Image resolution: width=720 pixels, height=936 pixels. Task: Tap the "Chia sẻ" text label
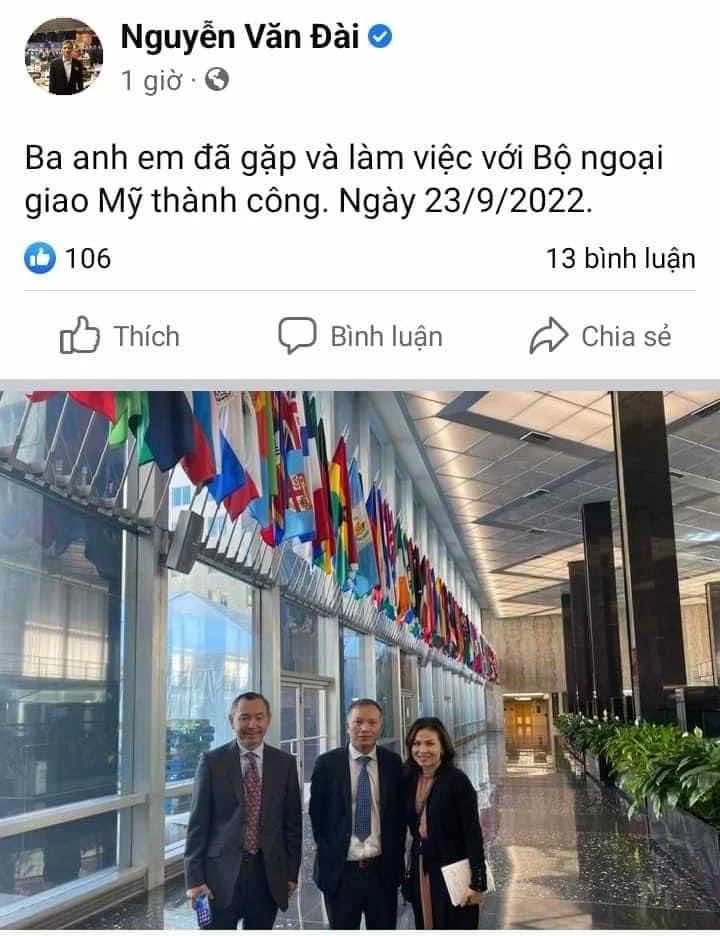click(x=626, y=336)
